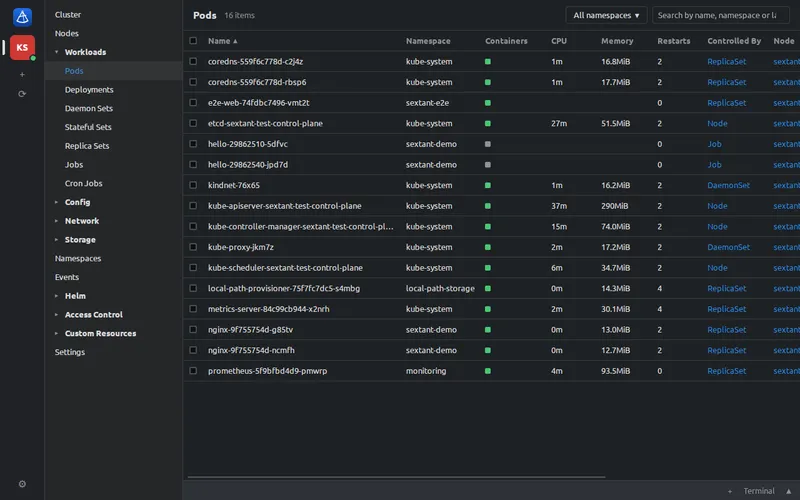Check the hello-29862510-5dfvc row checkbox
The height and width of the screenshot is (500, 800).
click(193, 144)
